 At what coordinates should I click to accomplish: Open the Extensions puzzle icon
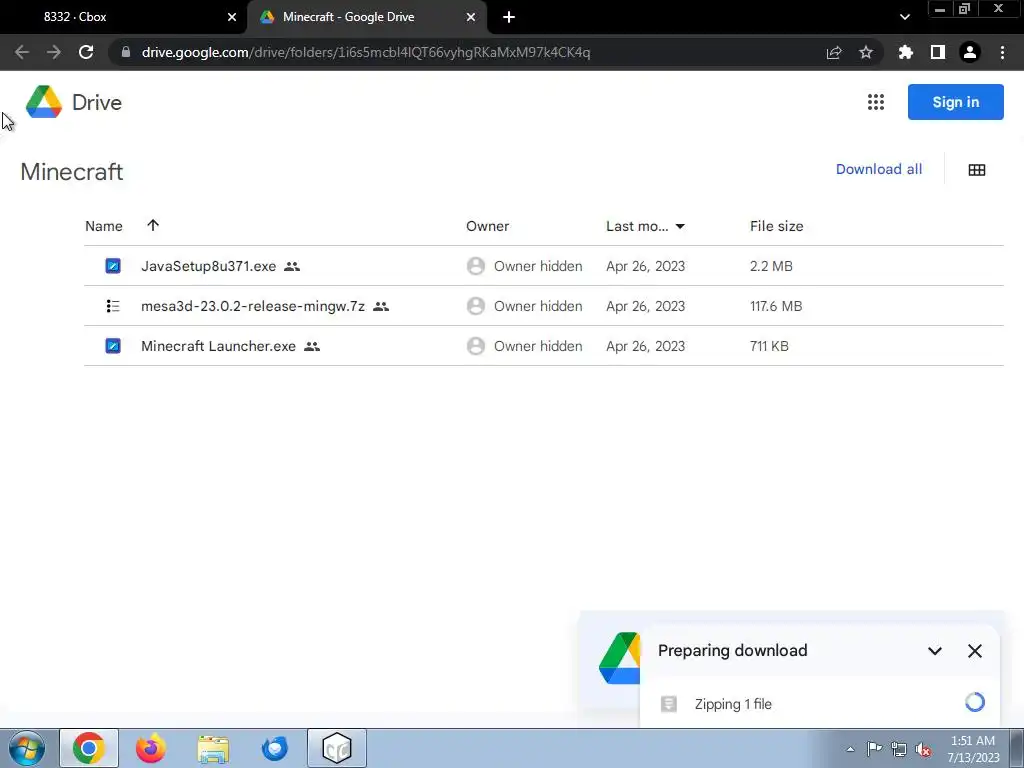pyautogui.click(x=906, y=52)
